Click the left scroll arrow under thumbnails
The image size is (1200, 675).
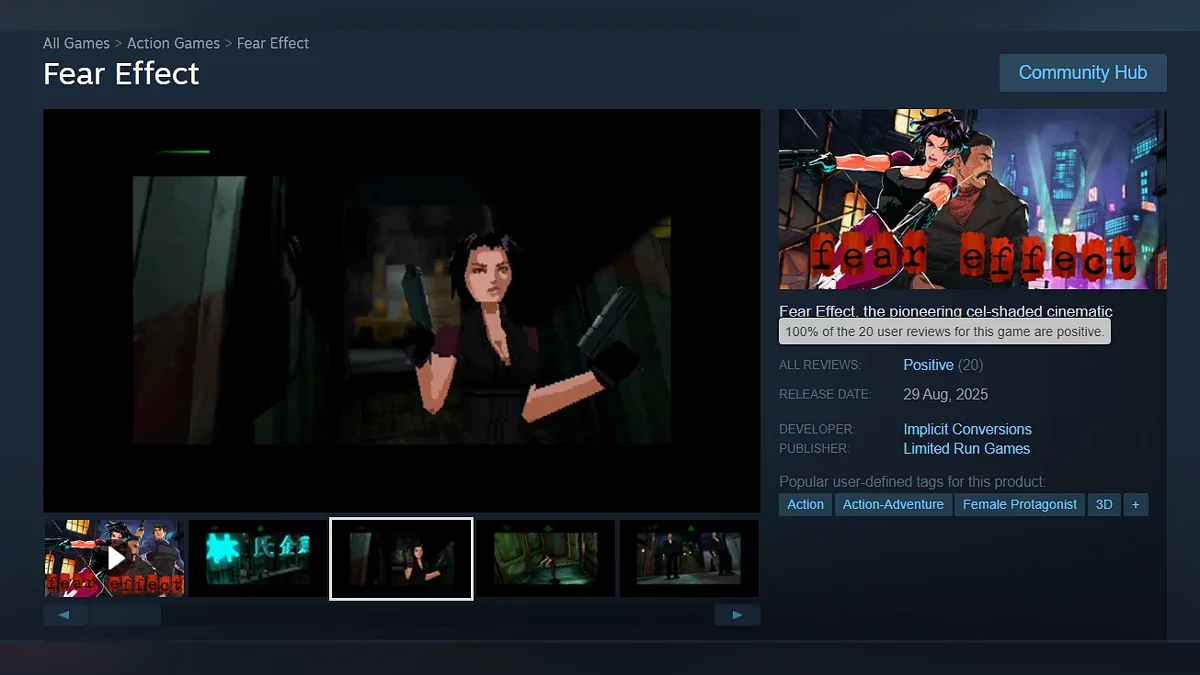click(65, 615)
